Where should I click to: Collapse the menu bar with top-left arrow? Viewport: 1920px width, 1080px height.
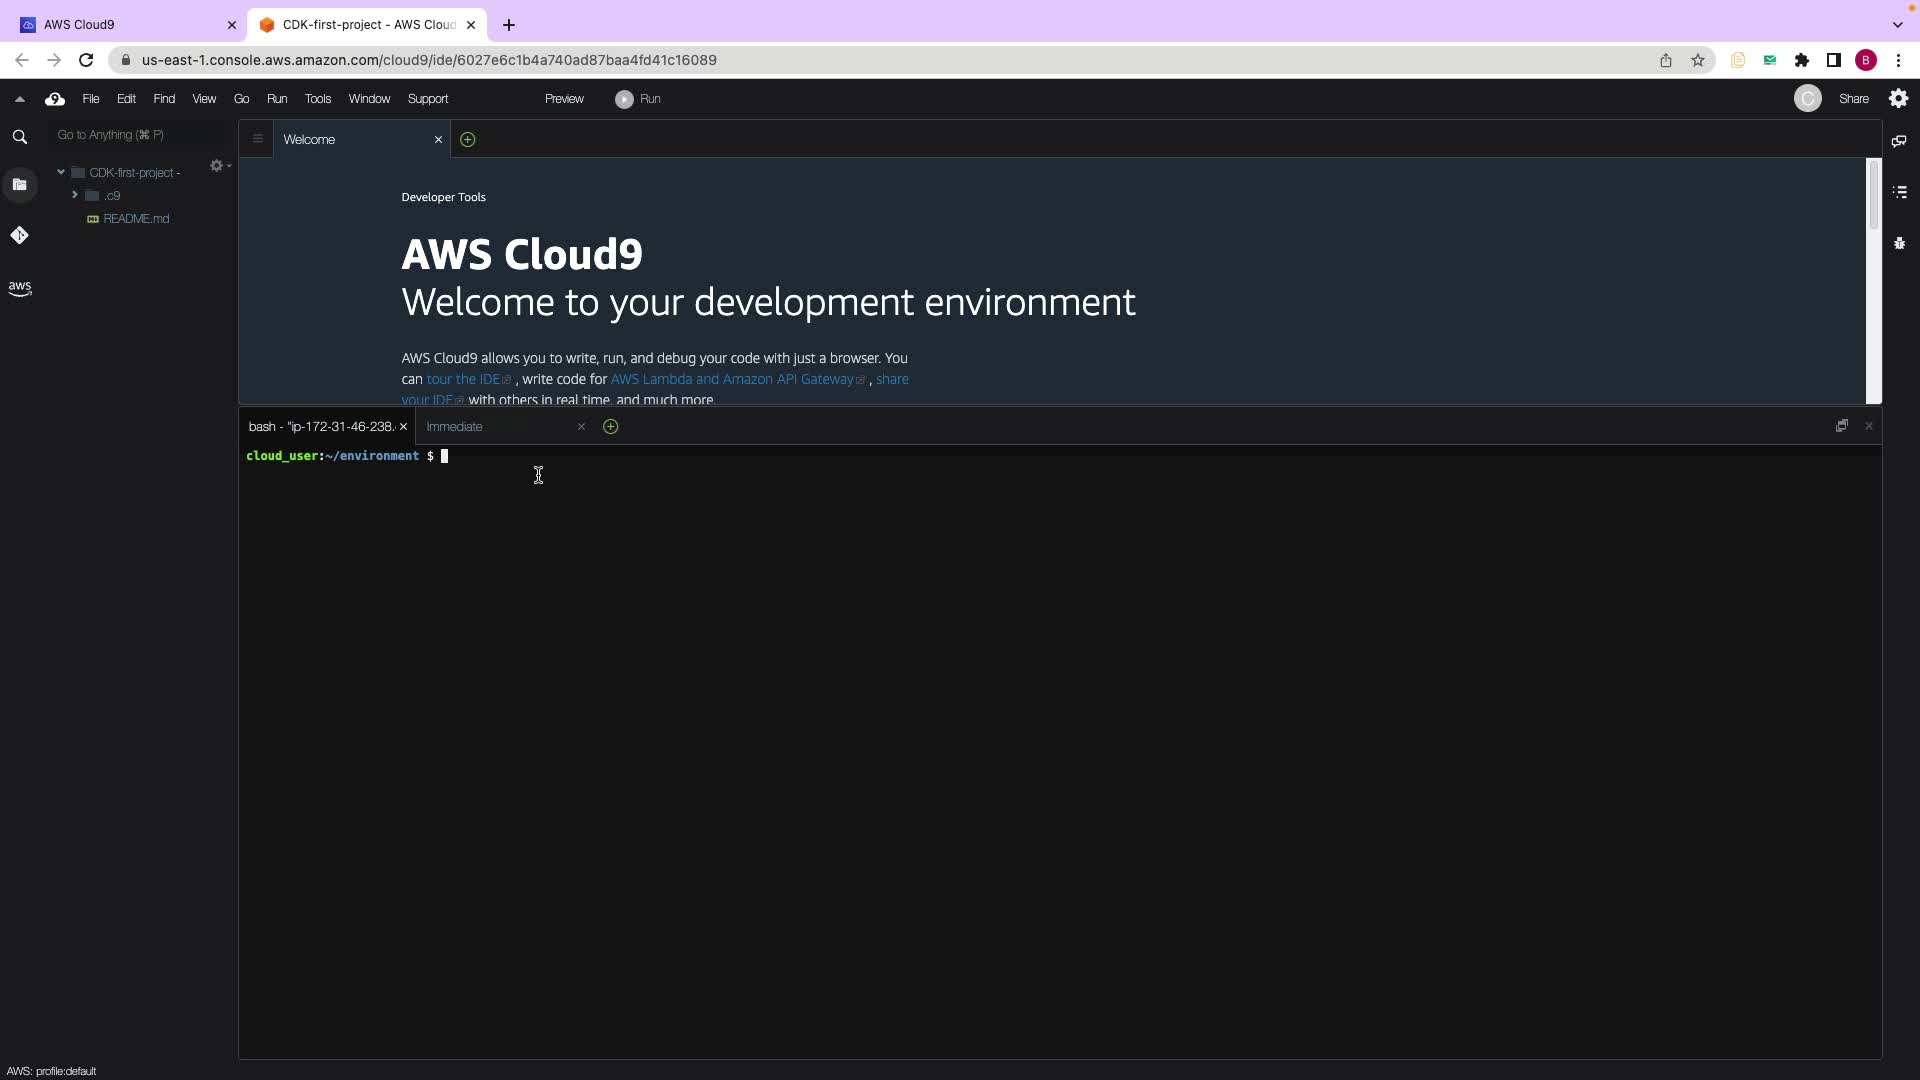tap(19, 99)
